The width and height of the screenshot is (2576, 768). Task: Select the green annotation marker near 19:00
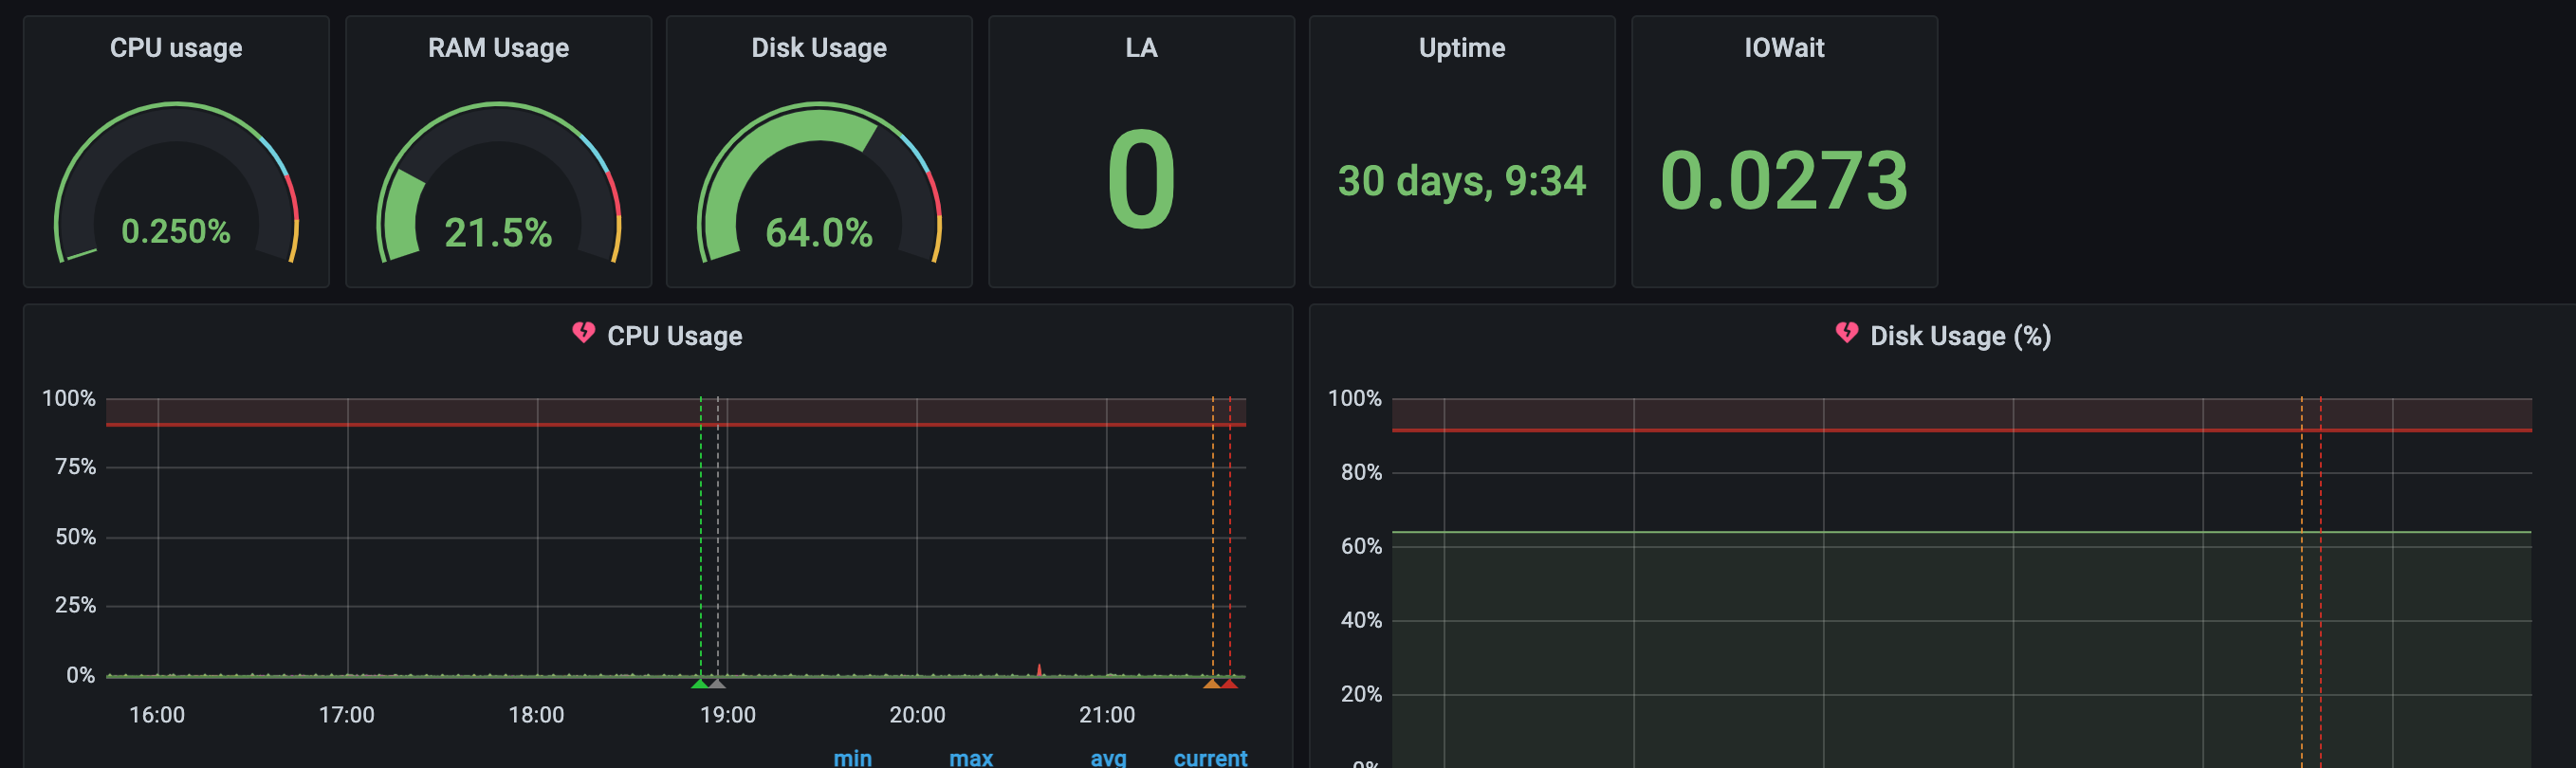pyautogui.click(x=700, y=683)
